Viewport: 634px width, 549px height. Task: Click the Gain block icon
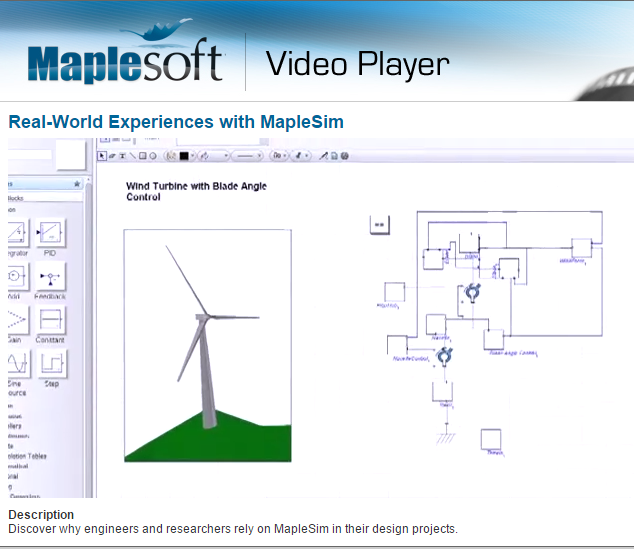[15, 320]
